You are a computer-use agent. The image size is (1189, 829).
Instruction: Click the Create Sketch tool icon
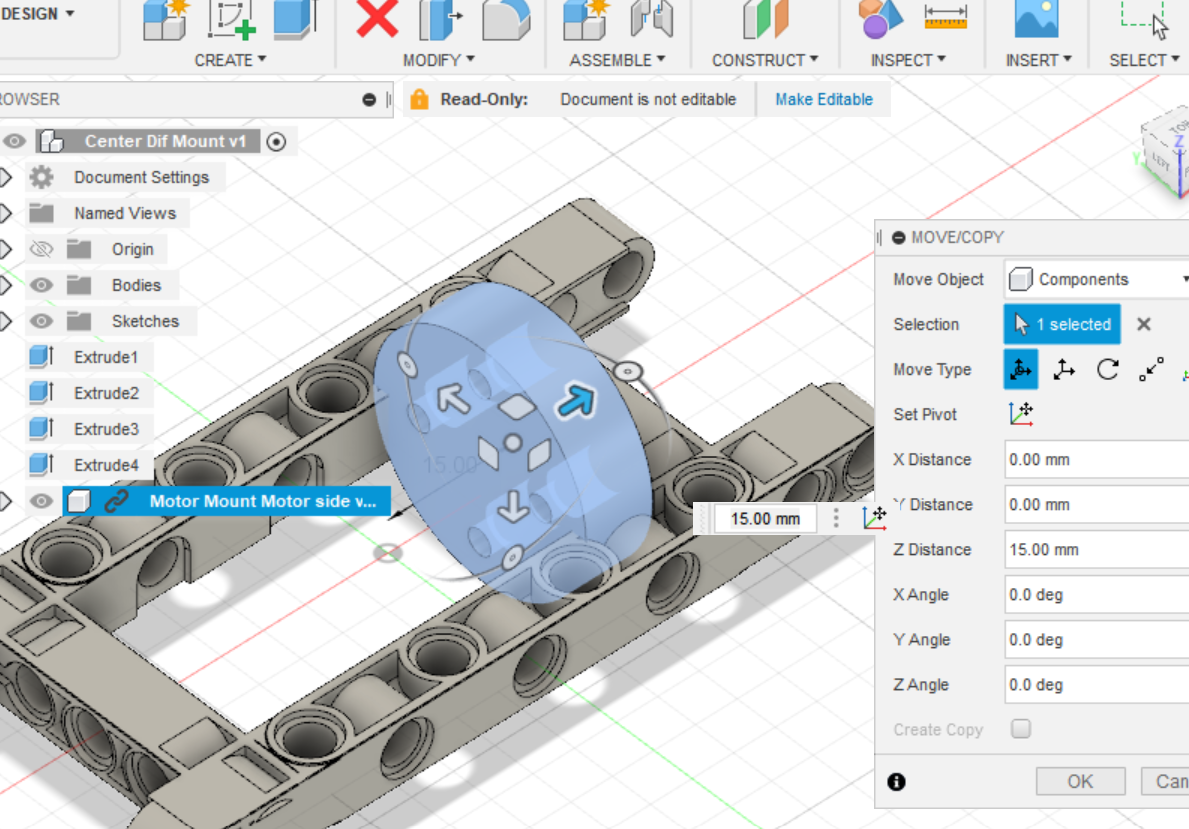[x=231, y=19]
